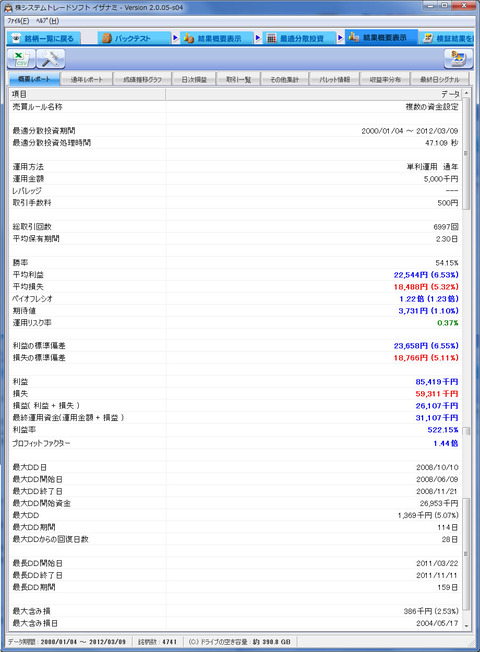The height and width of the screenshot is (652, 480).
Task: Select the 26,953千円 DD start capital
Action: [x=439, y=503]
